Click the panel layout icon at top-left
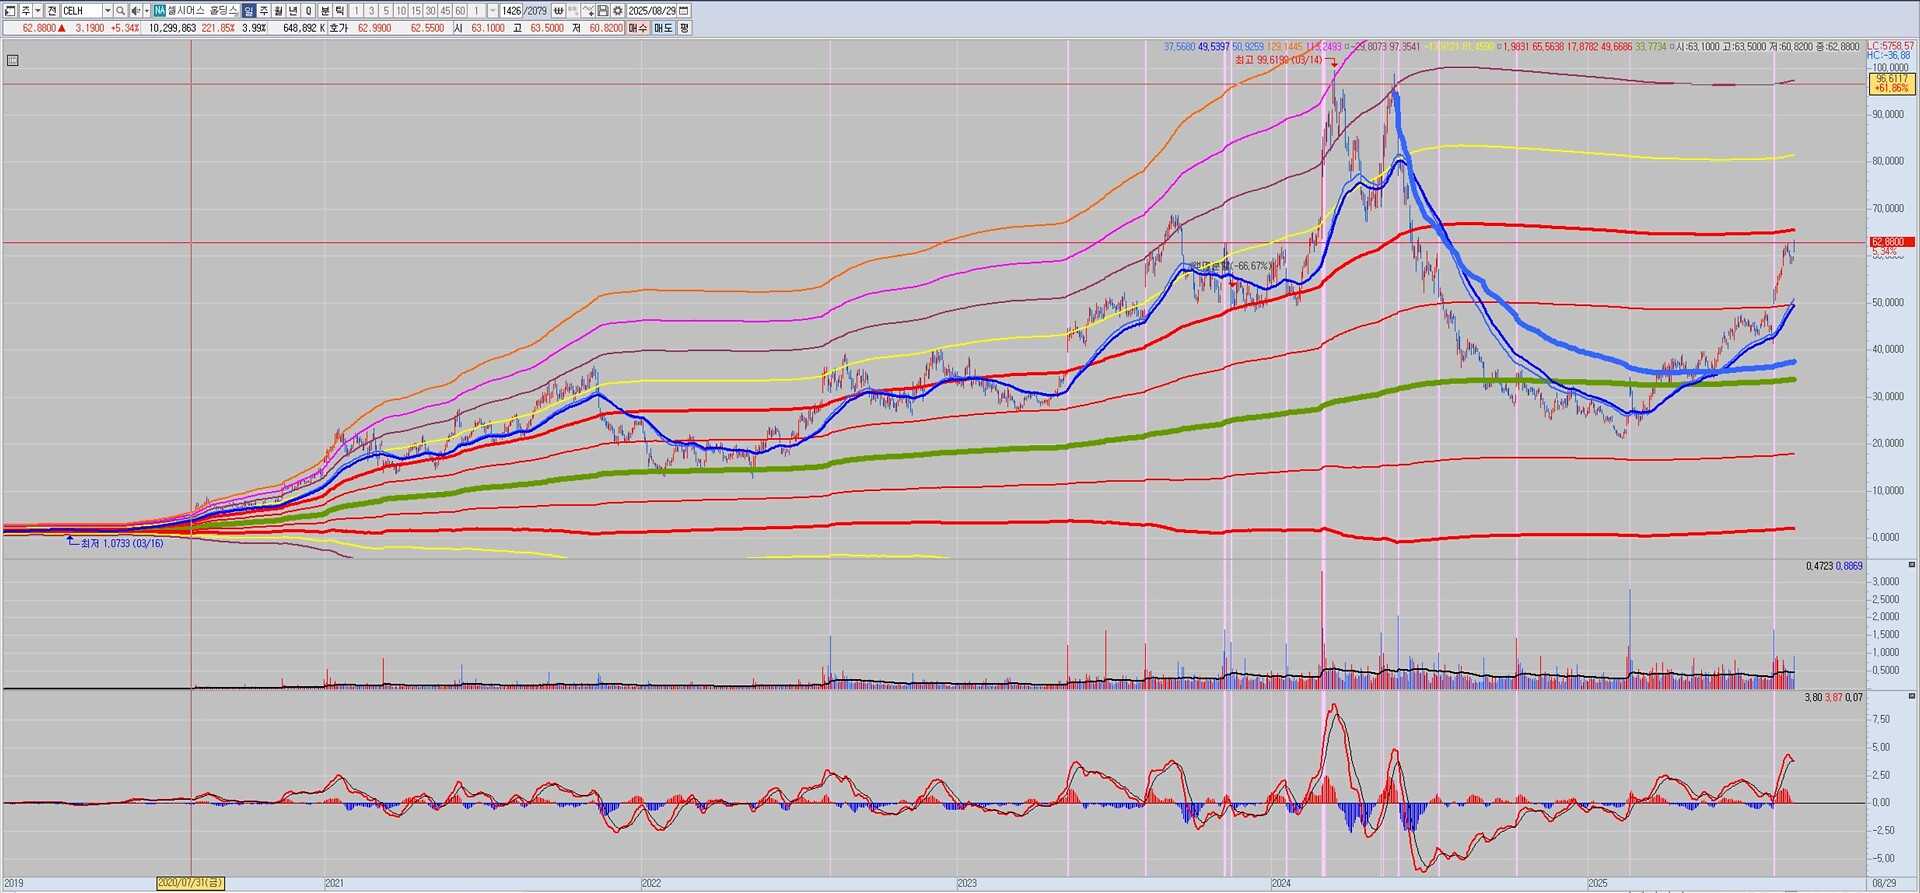1920x893 pixels. click(10, 11)
